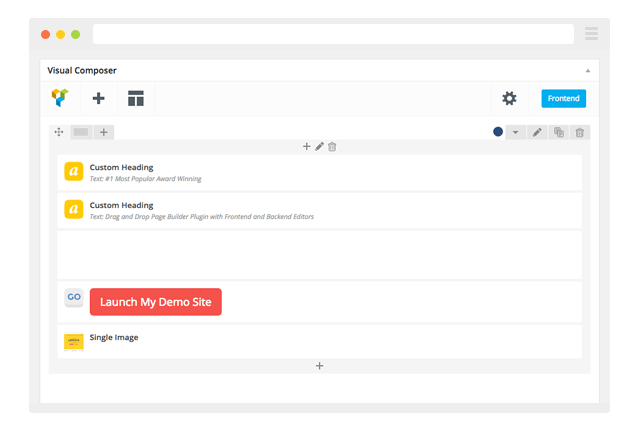Viewport: 640px width, 430px height.
Task: Click the empty element block below headings
Action: [x=319, y=255]
